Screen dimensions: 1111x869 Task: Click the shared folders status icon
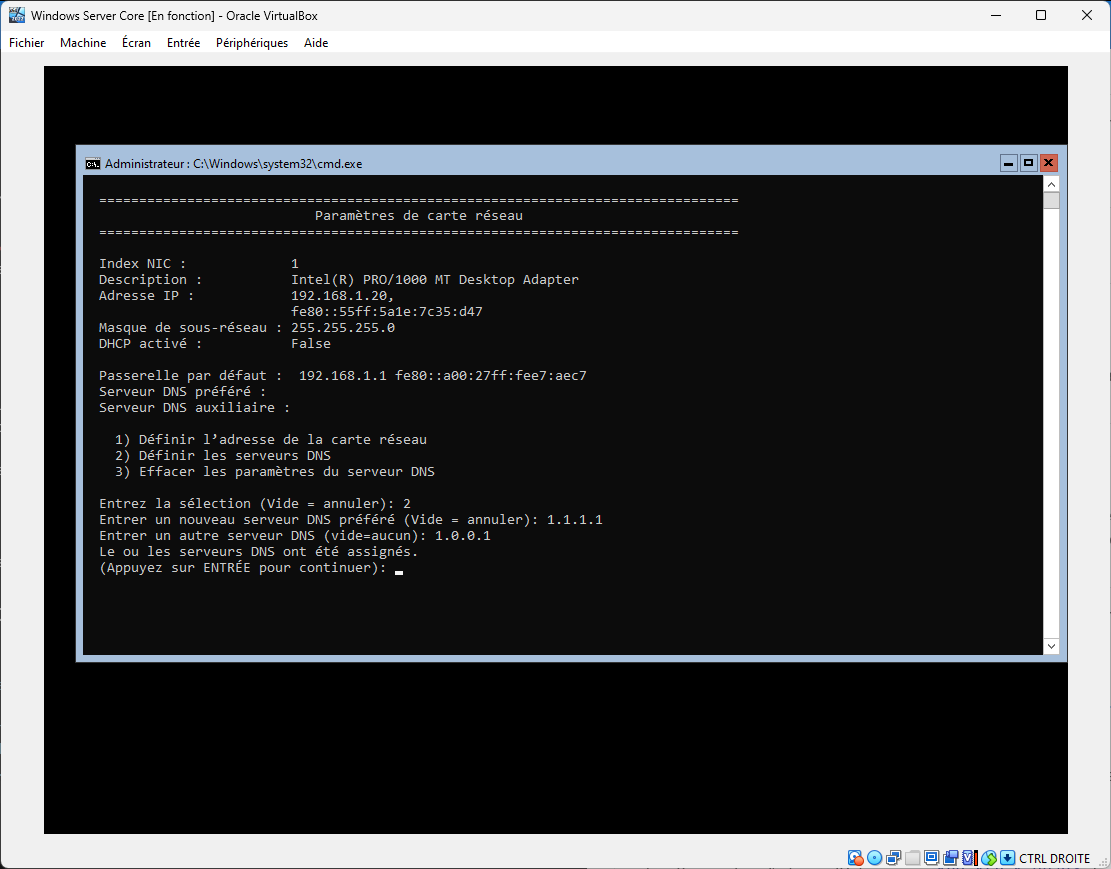coord(913,858)
